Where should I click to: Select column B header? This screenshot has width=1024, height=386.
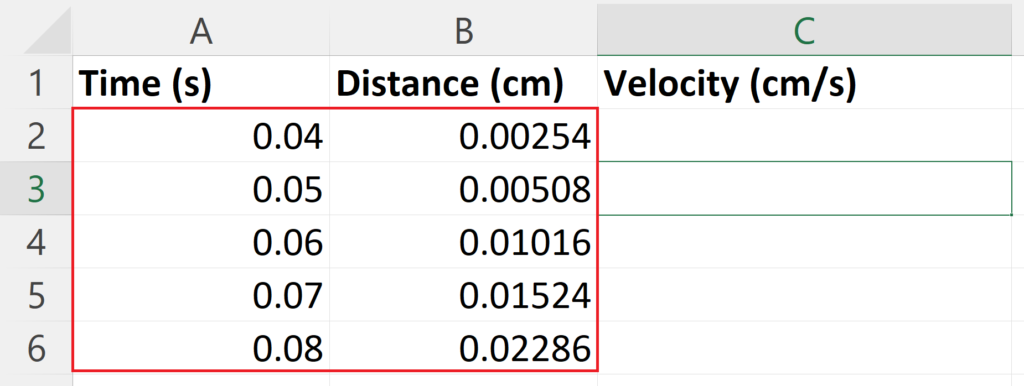click(x=464, y=31)
